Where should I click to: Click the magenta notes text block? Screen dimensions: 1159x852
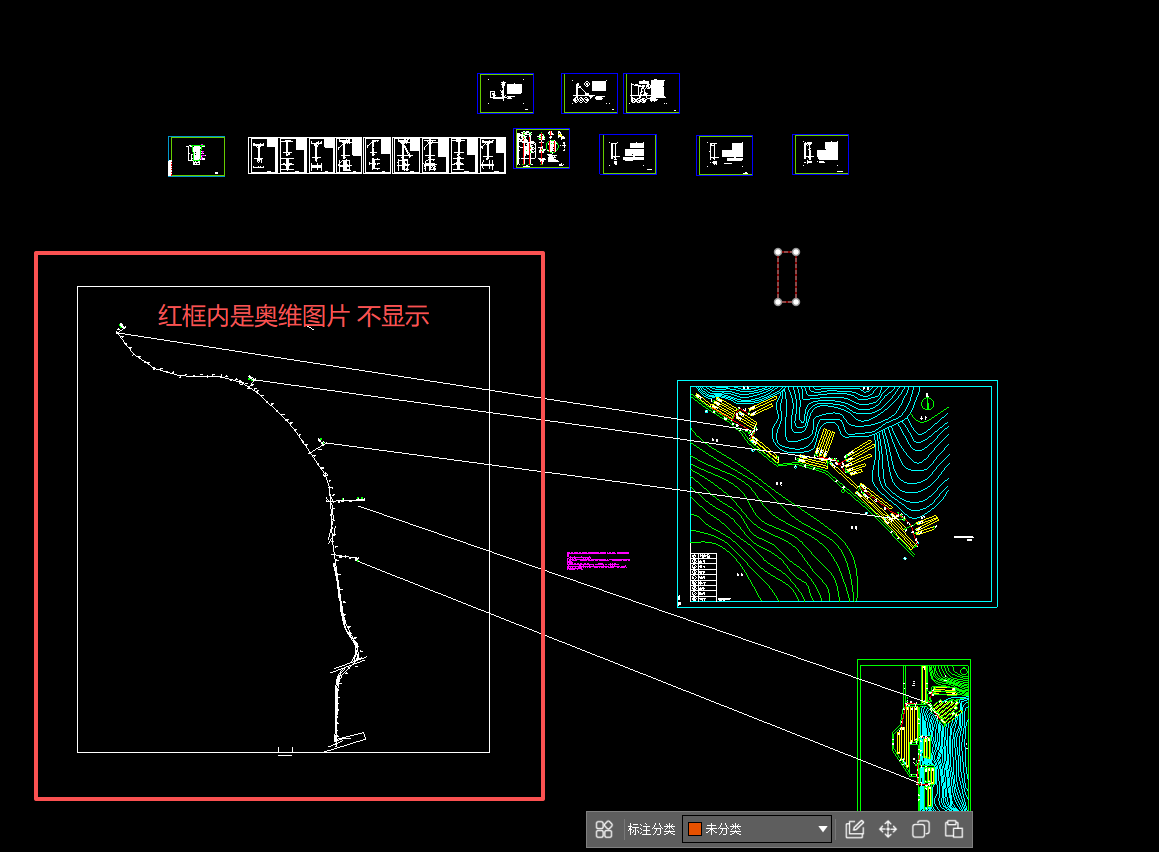pyautogui.click(x=598, y=560)
